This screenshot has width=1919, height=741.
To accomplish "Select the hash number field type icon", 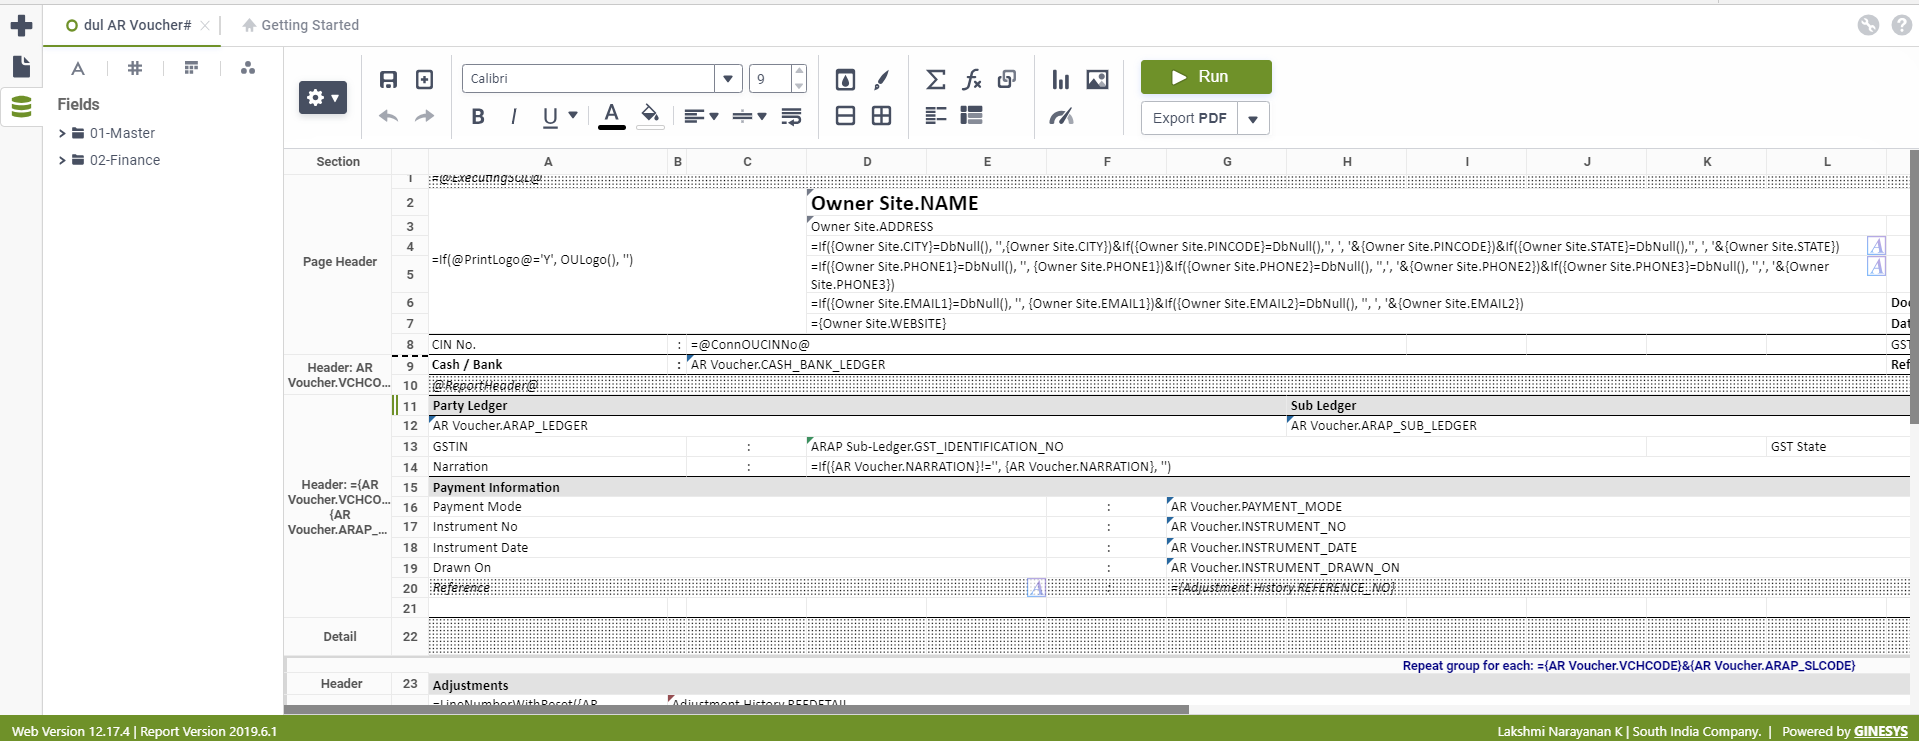I will (x=135, y=68).
